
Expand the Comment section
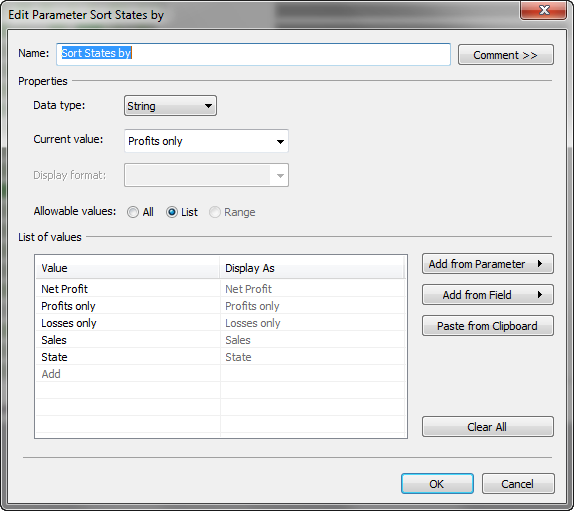coord(506,55)
